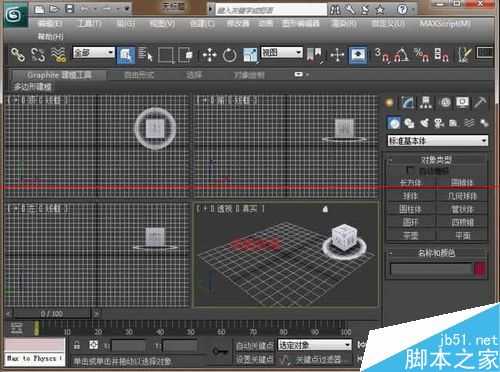Toggle Angle Snap

coord(401,55)
